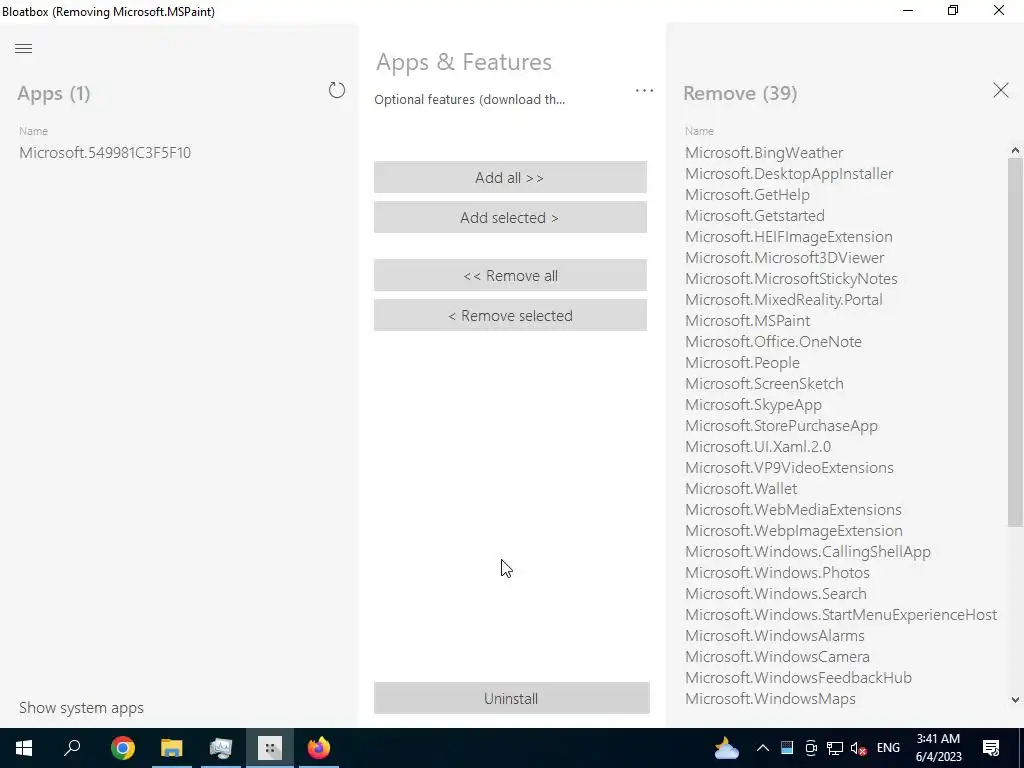Switch to Bloatbox taskbar icon
This screenshot has width=1024, height=768.
click(270, 748)
